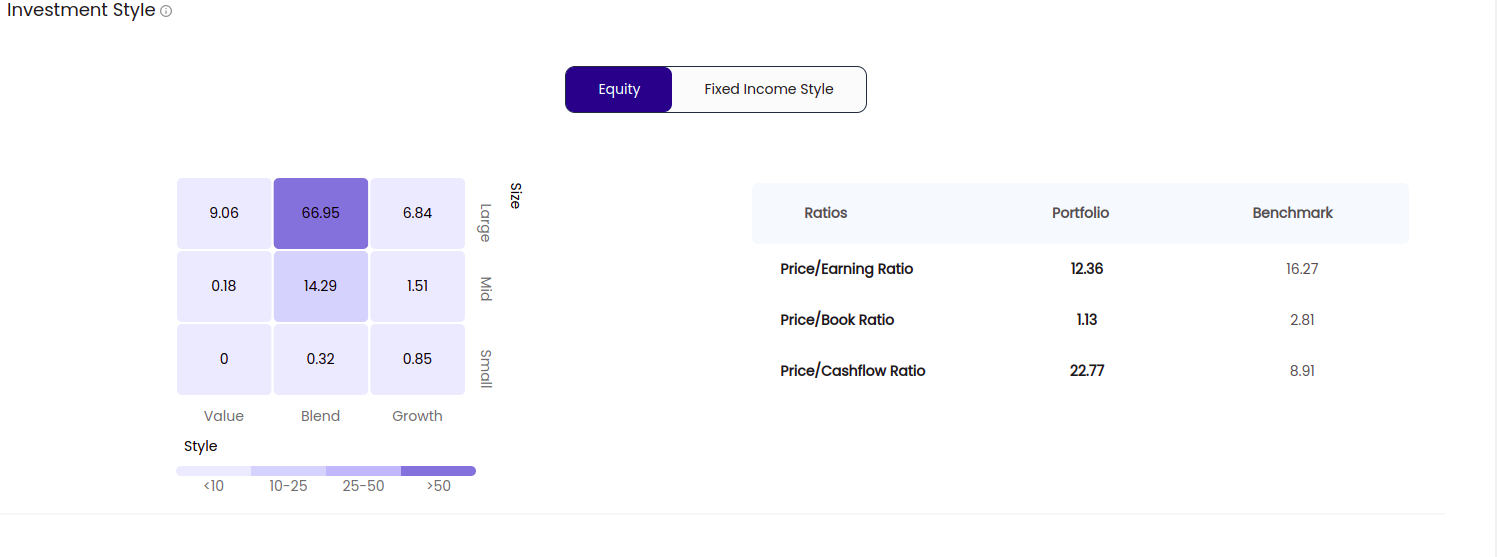Click the Portfolio column header
1497x557 pixels.
[1081, 213]
